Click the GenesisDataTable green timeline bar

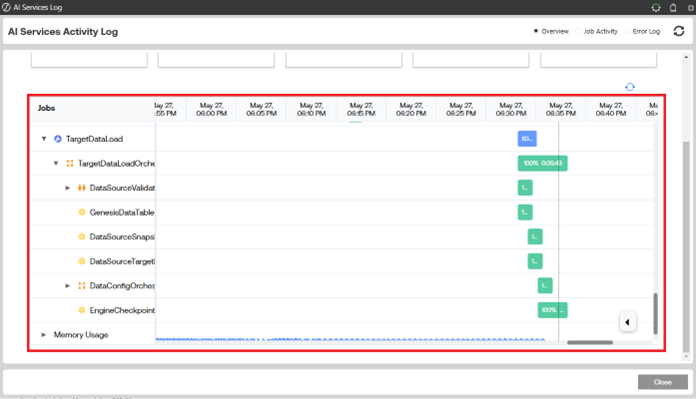(525, 212)
